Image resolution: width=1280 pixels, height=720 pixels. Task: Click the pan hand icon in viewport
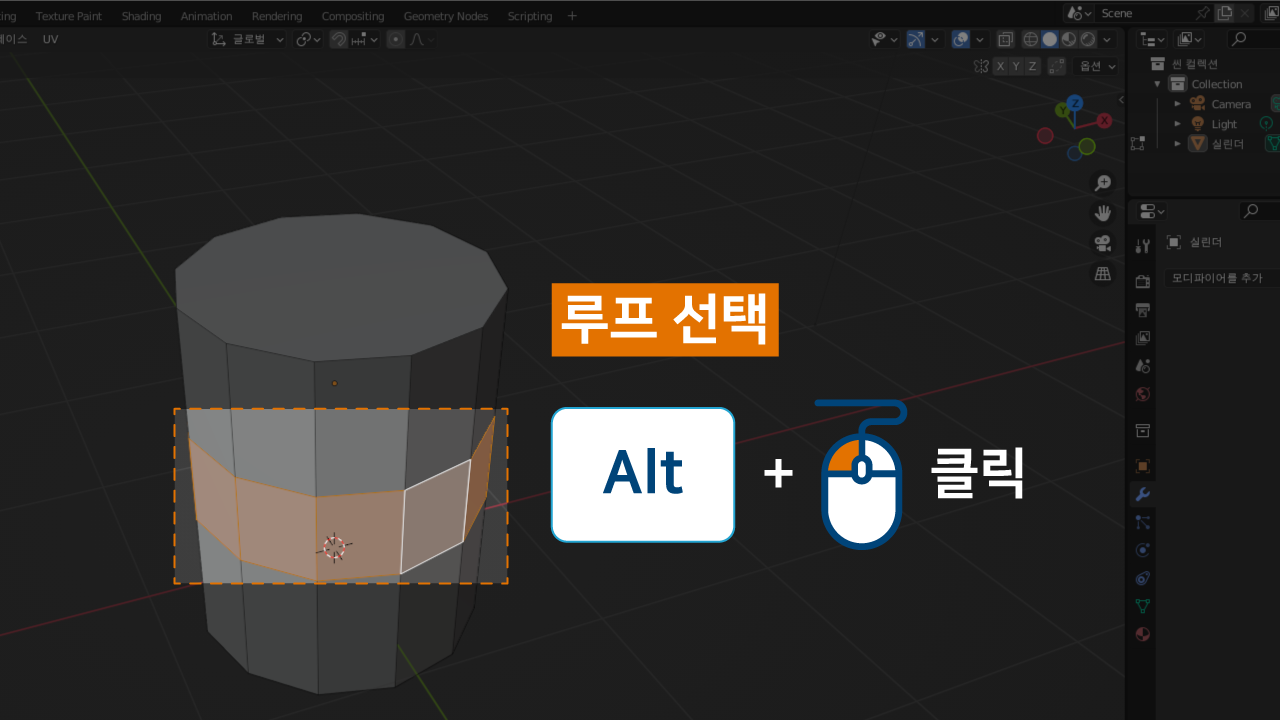1103,213
